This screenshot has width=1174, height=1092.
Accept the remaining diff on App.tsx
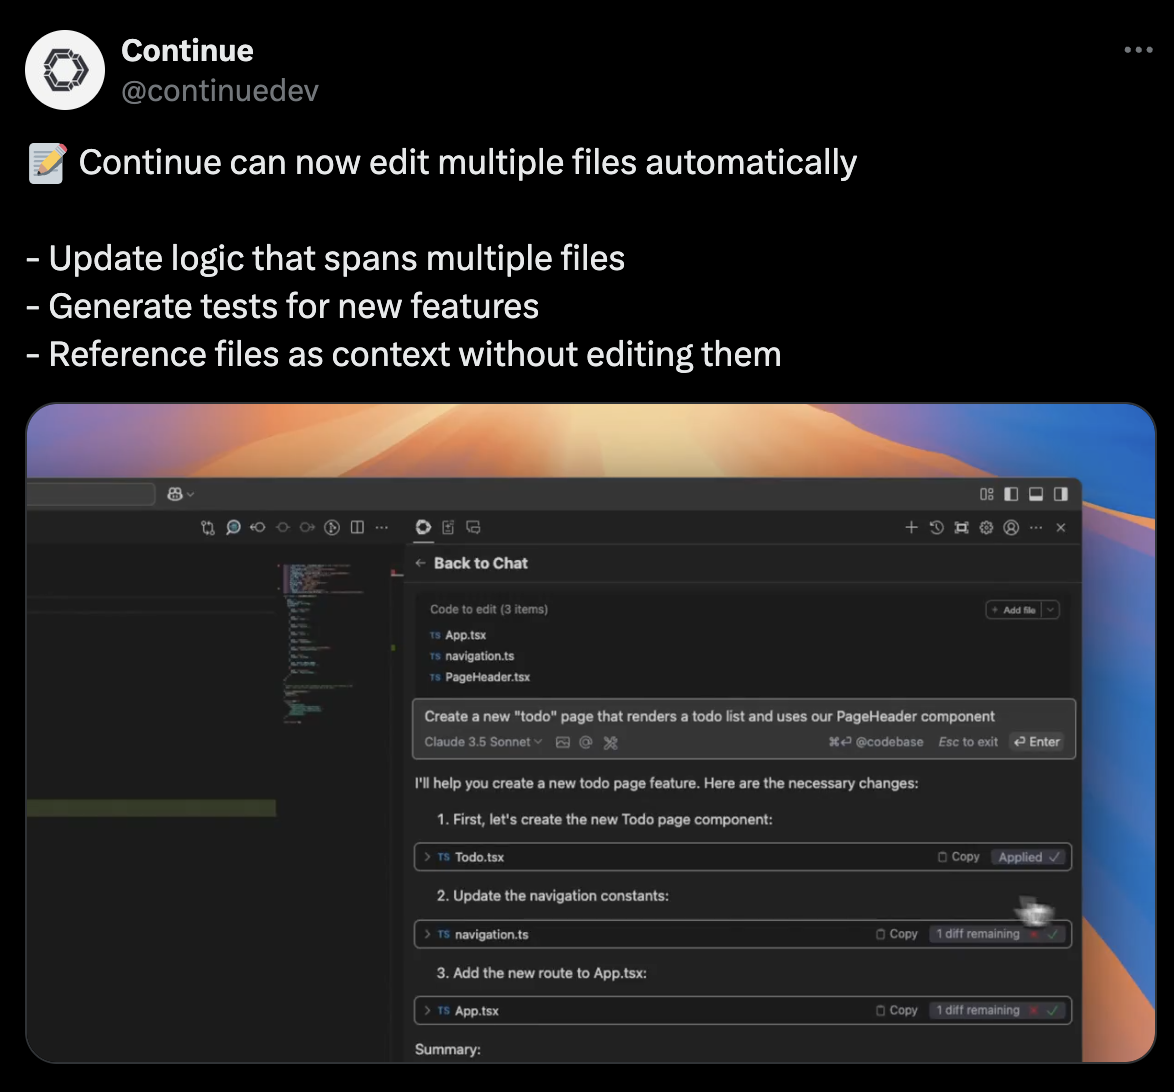click(x=1053, y=1010)
